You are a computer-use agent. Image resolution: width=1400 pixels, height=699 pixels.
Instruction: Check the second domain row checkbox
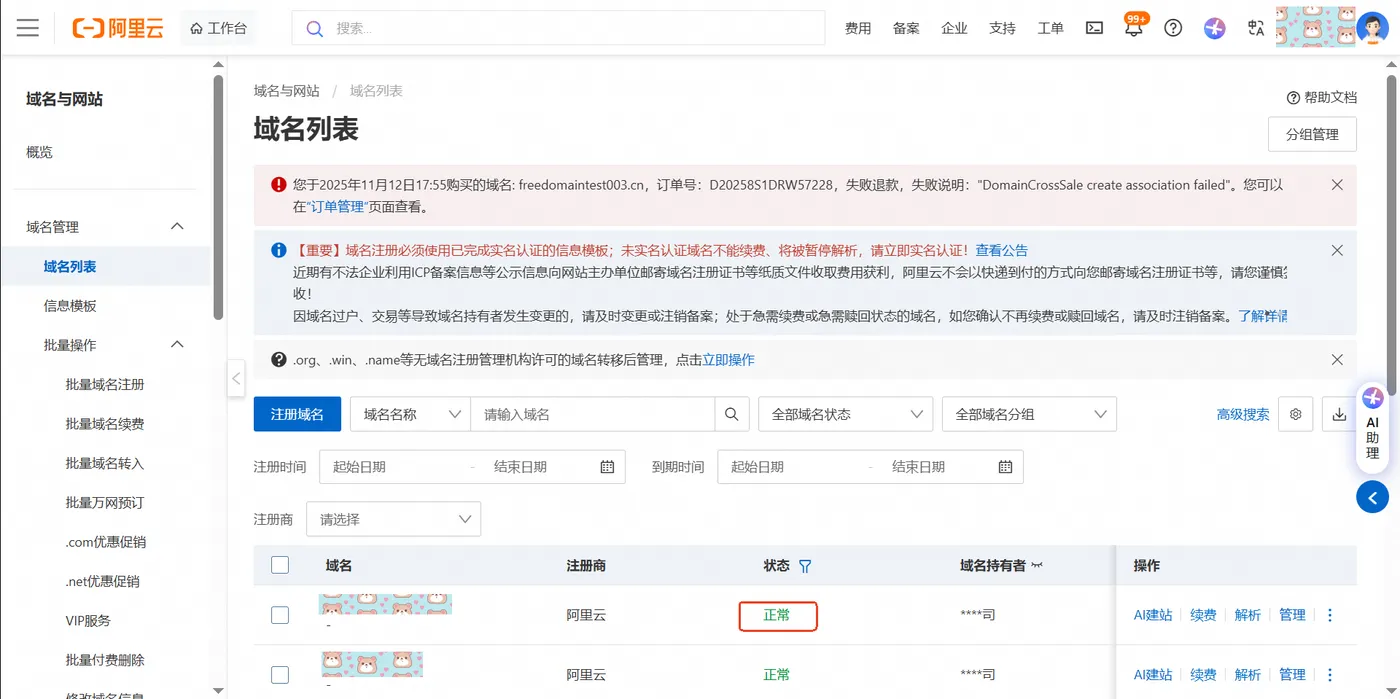279,673
